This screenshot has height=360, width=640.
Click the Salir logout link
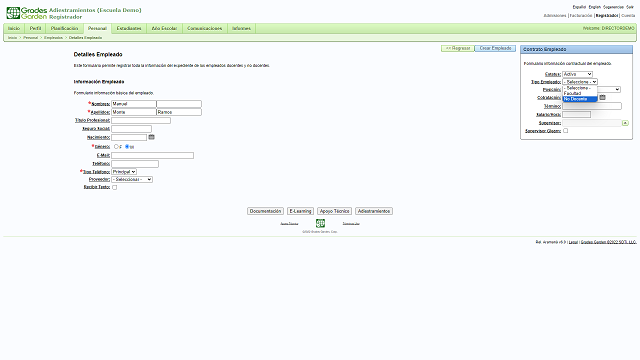click(x=630, y=7)
